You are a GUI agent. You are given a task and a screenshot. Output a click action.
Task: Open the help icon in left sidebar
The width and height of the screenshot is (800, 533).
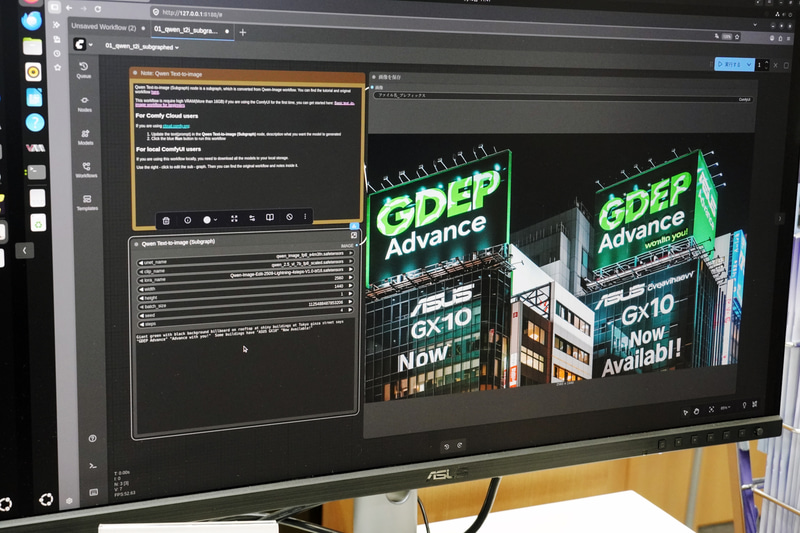92,439
